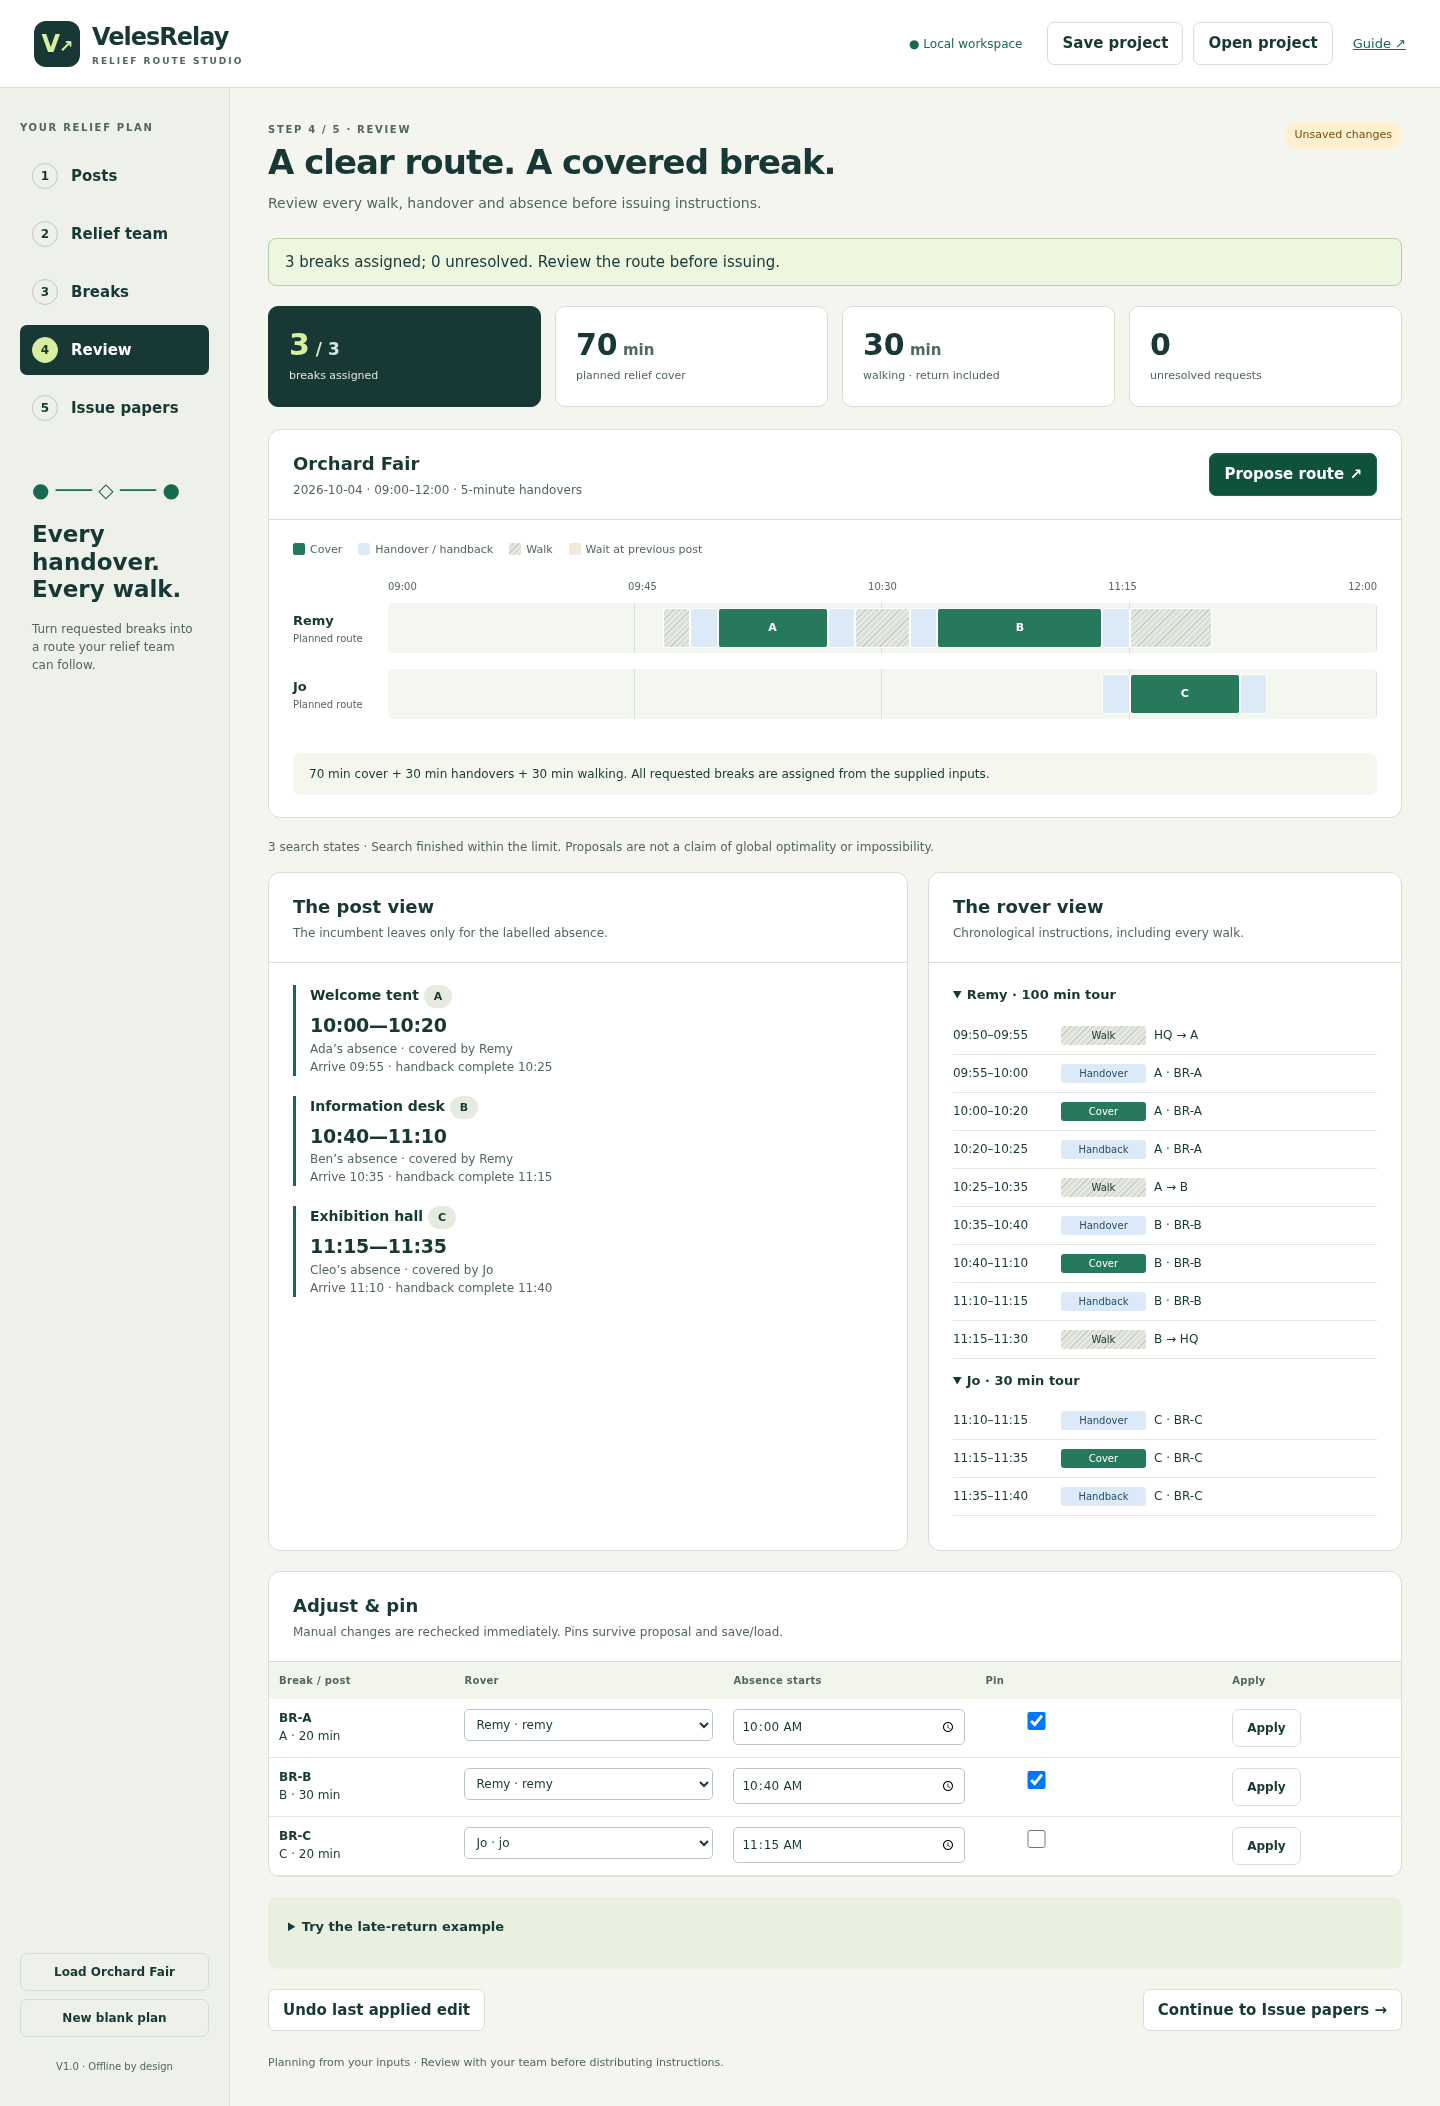Click the green Cover legend swatch
Viewport: 1440px width, 2106px height.
click(299, 549)
